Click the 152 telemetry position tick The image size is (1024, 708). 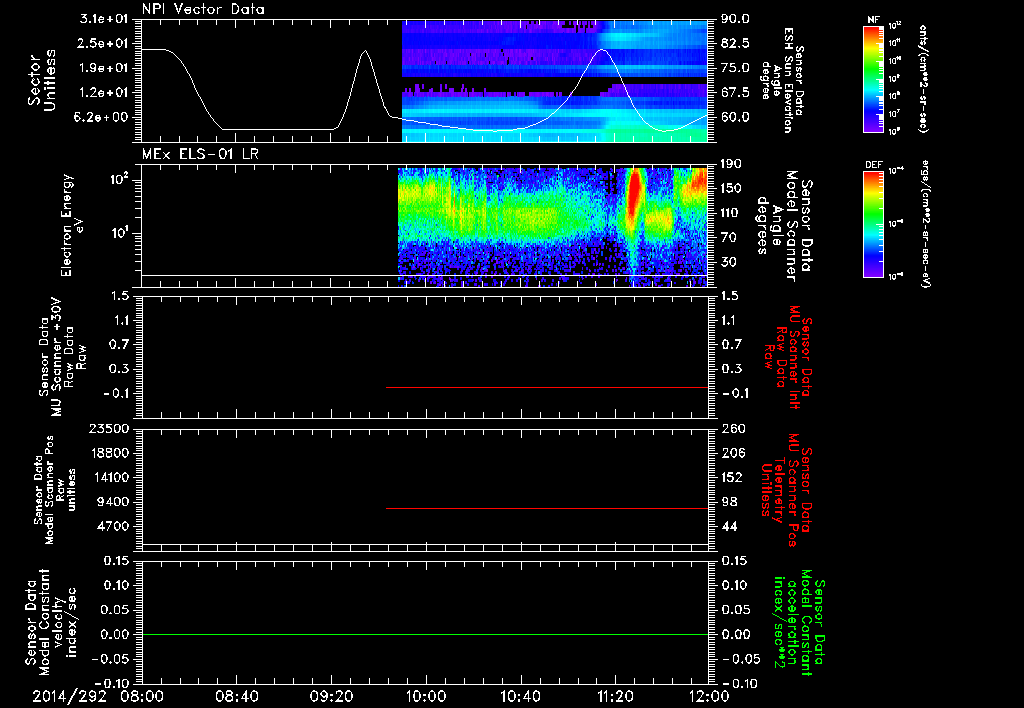(733, 477)
